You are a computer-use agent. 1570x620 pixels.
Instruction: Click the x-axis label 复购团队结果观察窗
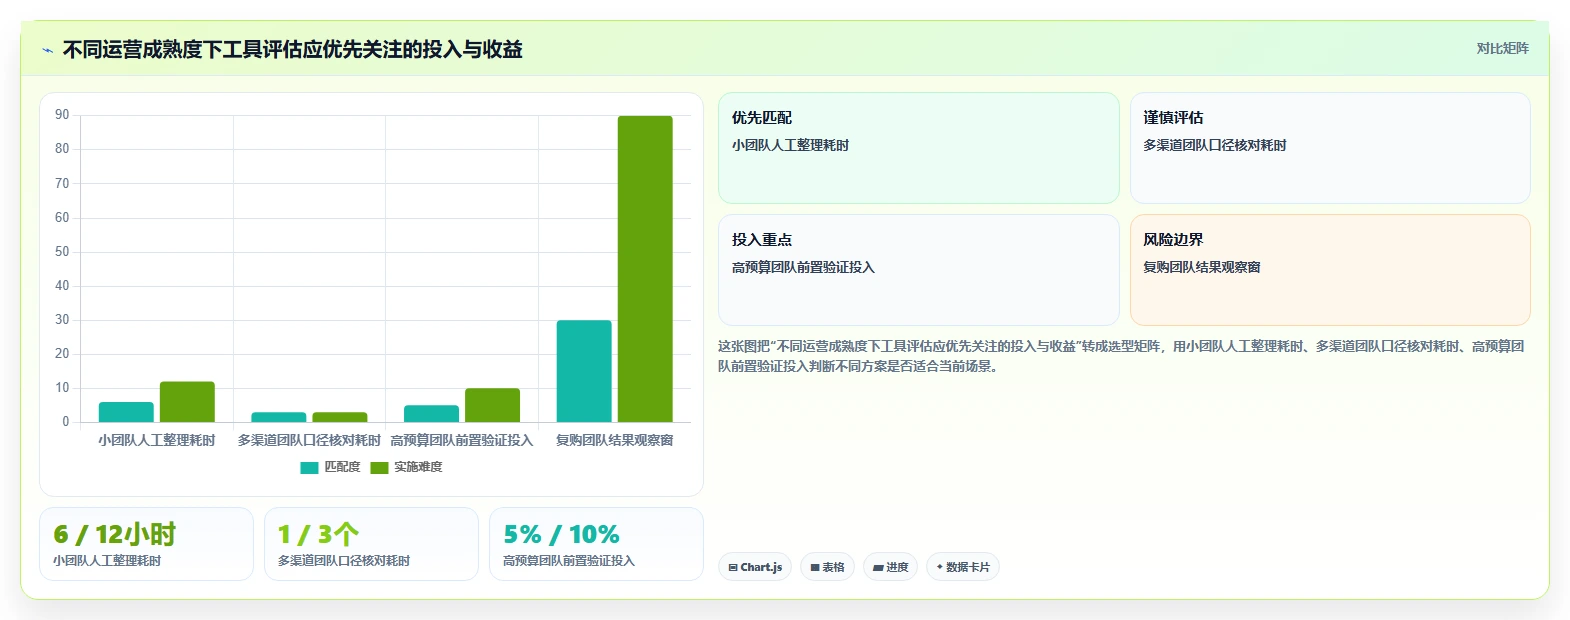coord(615,440)
